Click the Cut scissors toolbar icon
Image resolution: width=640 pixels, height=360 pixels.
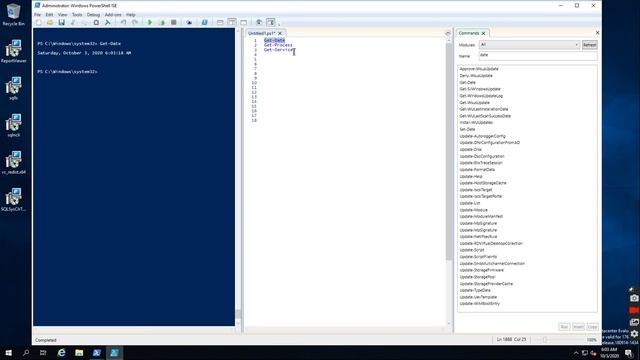[73, 22]
